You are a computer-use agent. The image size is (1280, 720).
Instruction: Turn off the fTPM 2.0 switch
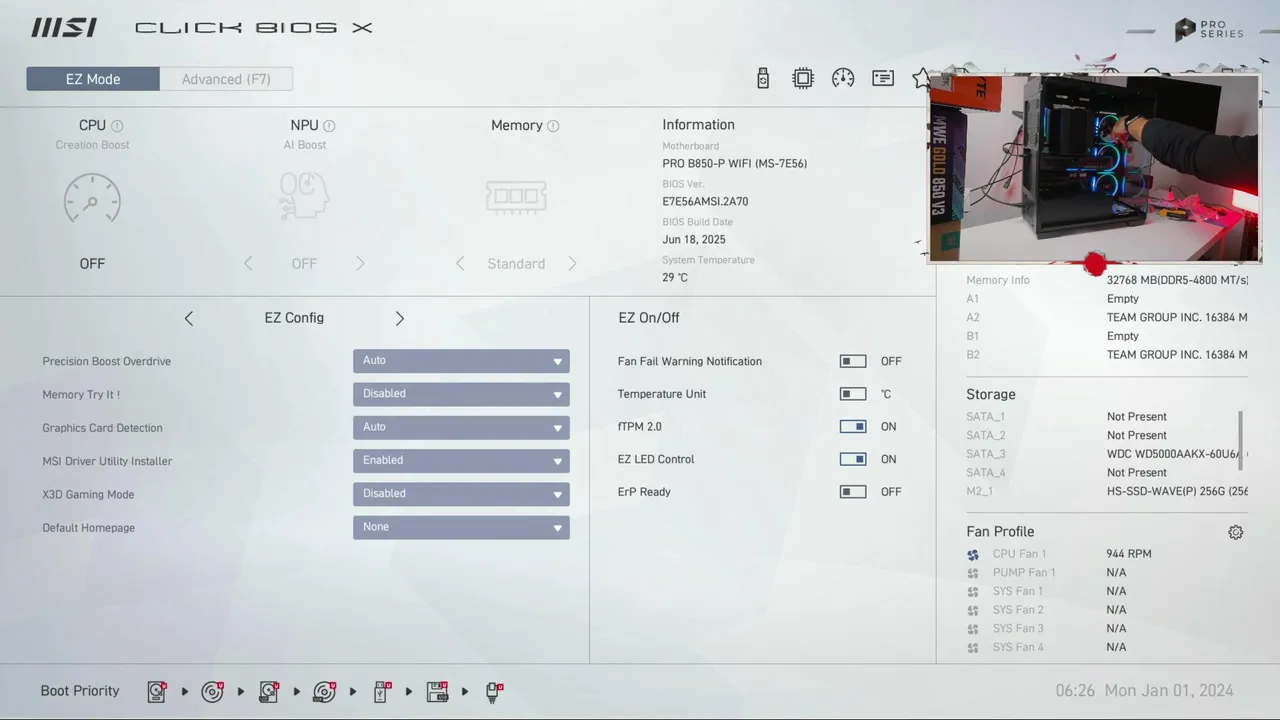point(853,426)
